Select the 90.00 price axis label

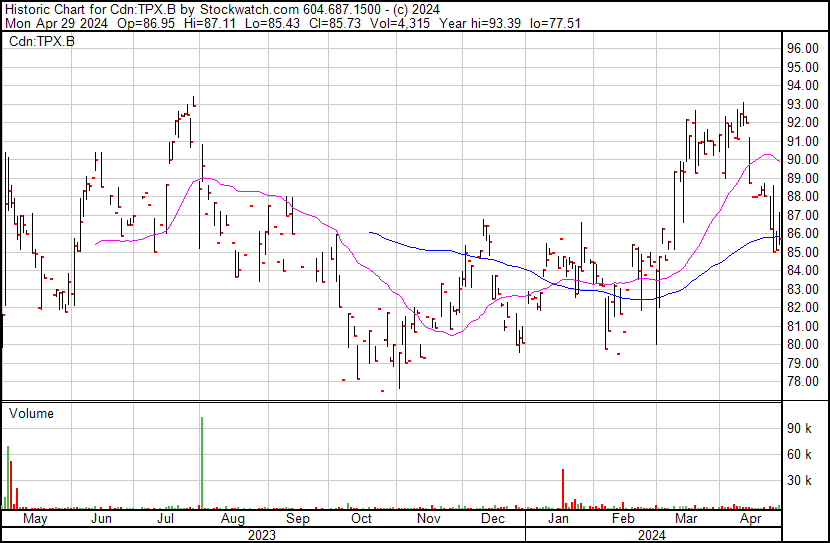point(803,159)
